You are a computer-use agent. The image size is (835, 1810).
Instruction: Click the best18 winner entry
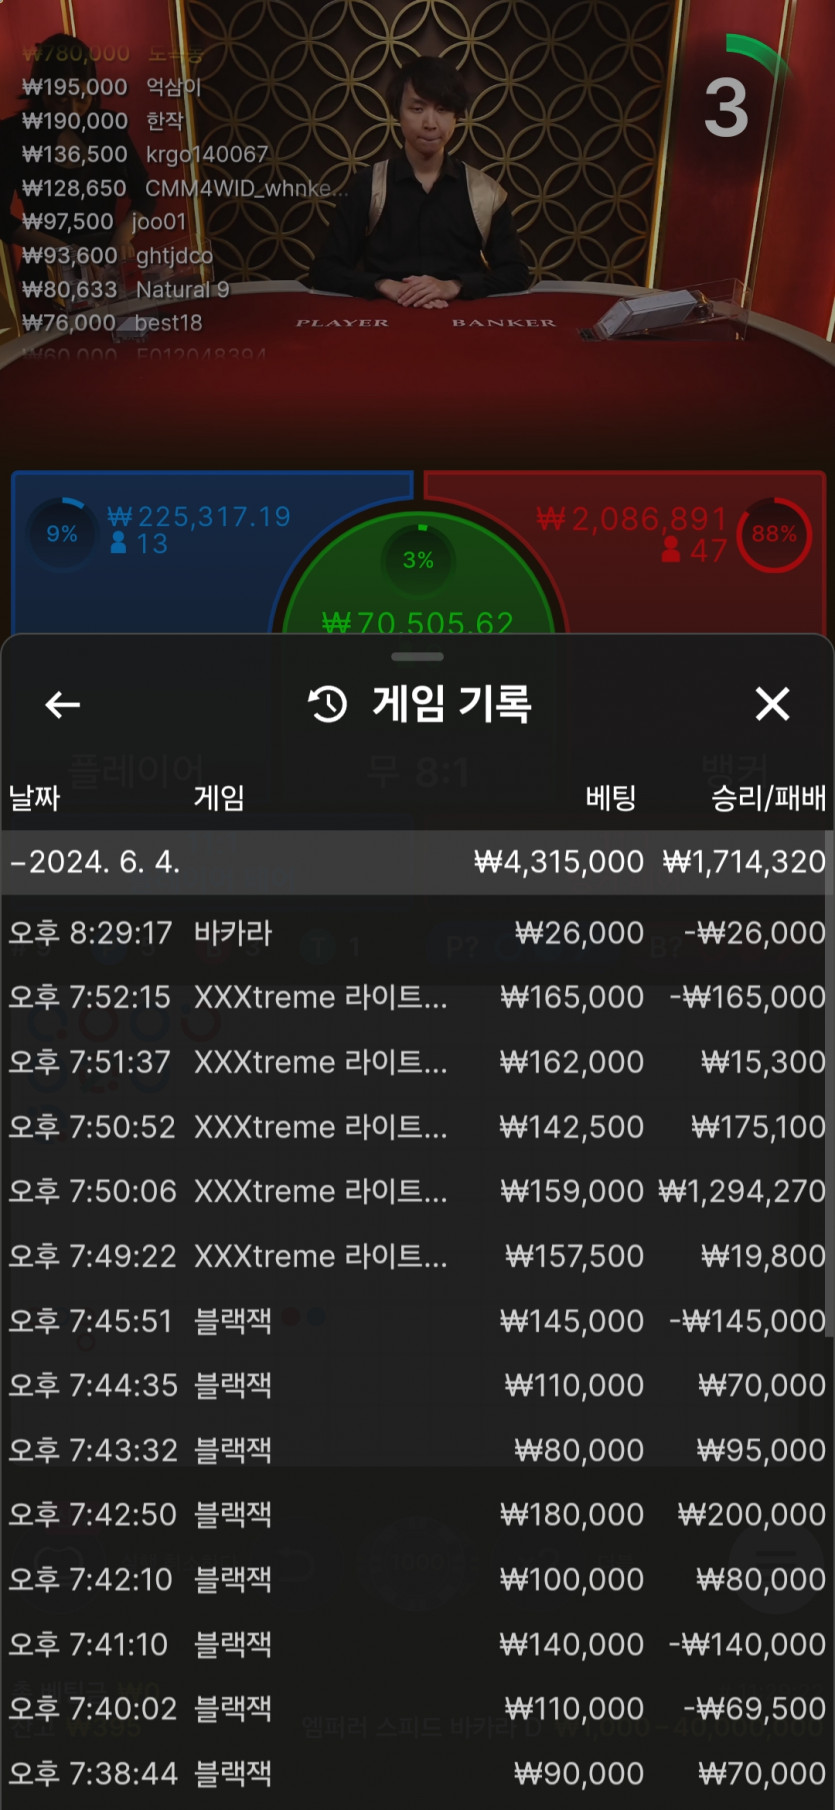pos(112,323)
